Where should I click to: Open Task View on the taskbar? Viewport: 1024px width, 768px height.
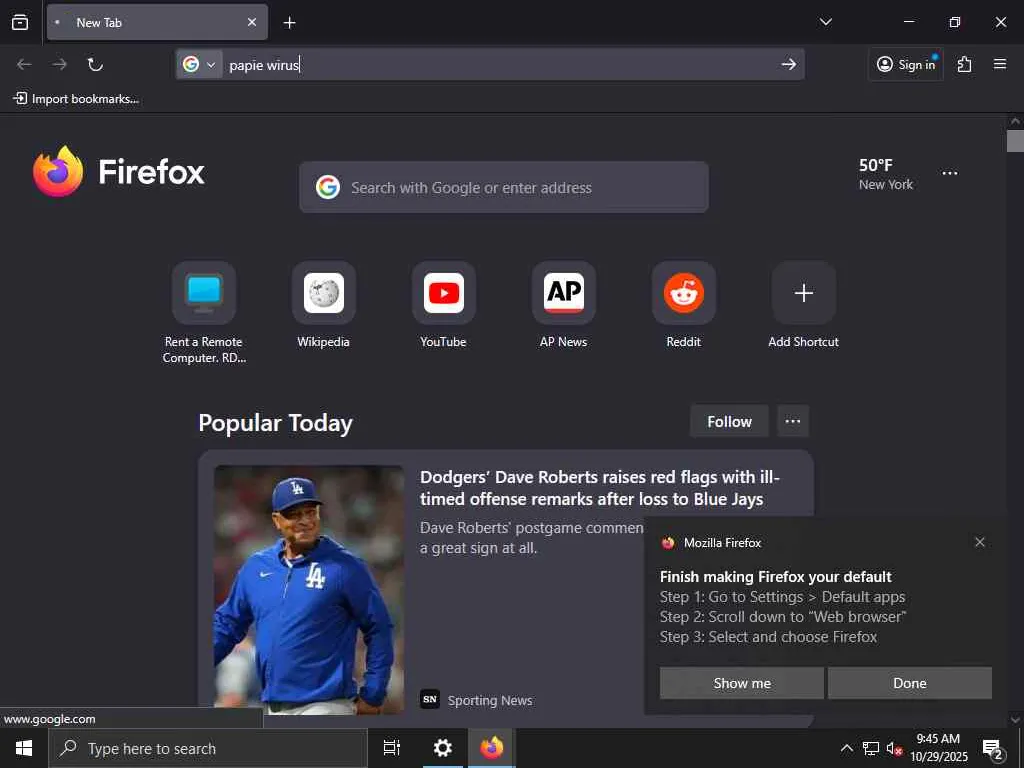(x=392, y=748)
